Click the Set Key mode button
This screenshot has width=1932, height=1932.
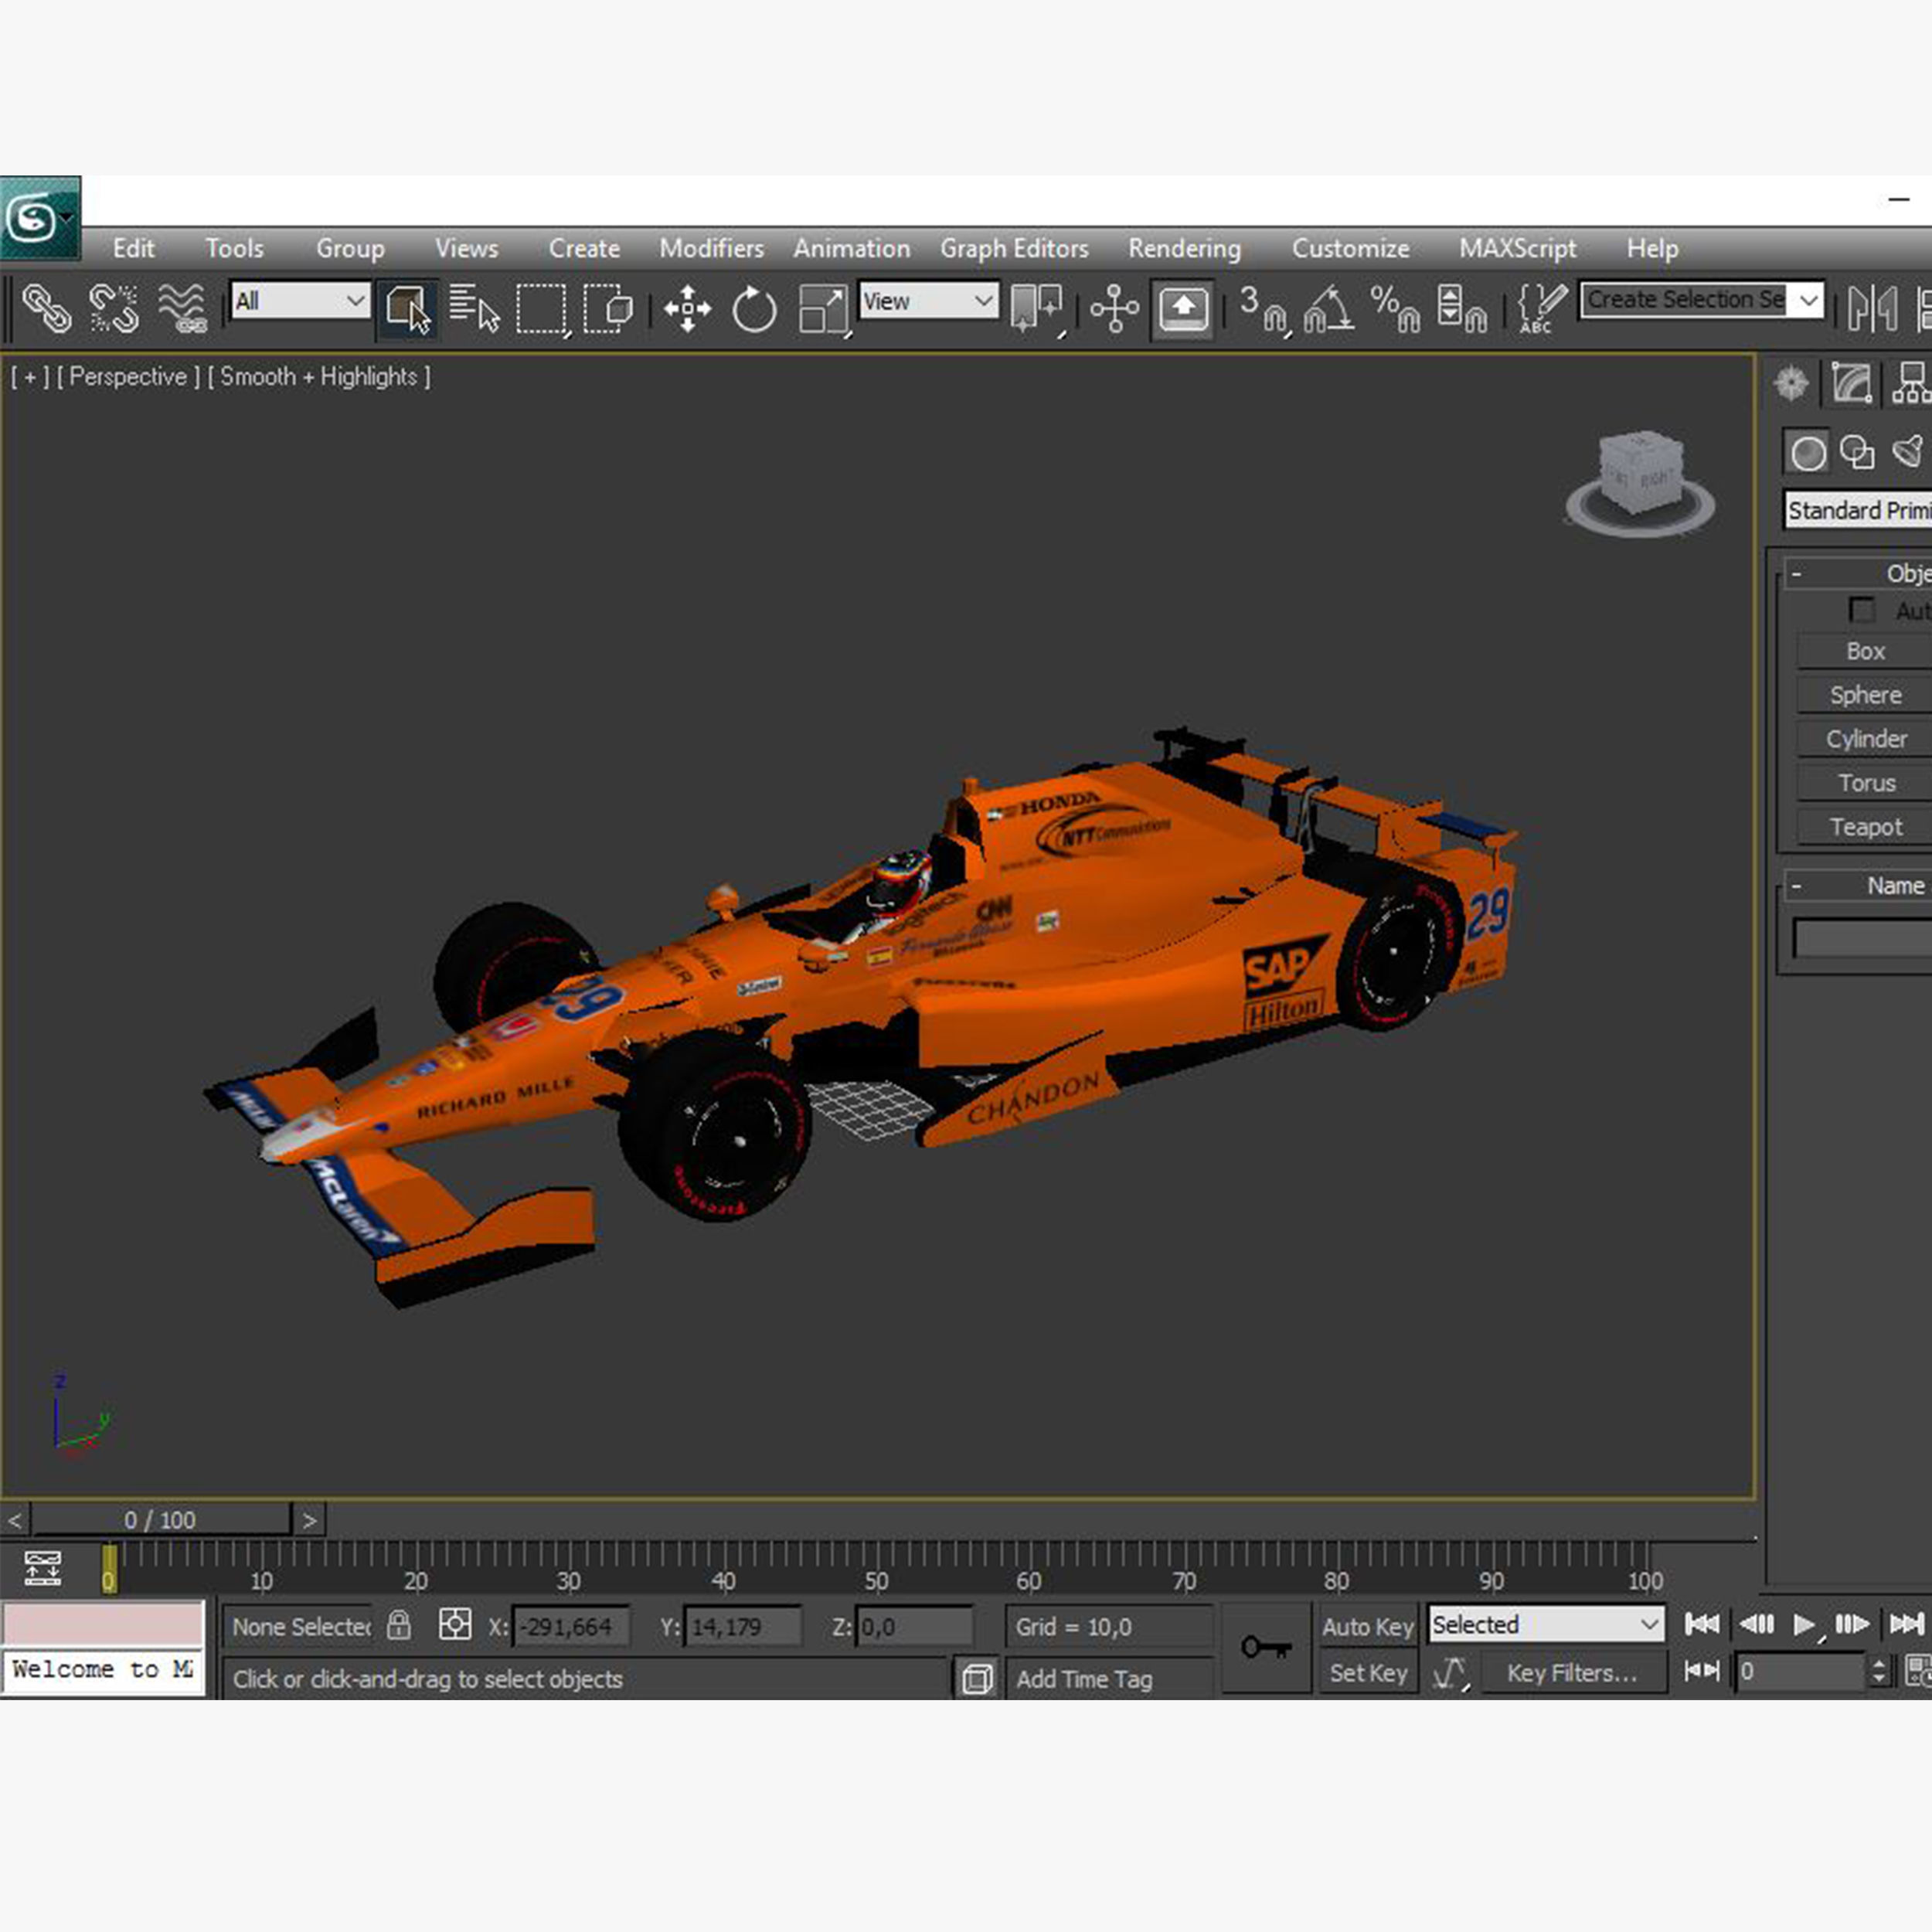pos(1367,1672)
